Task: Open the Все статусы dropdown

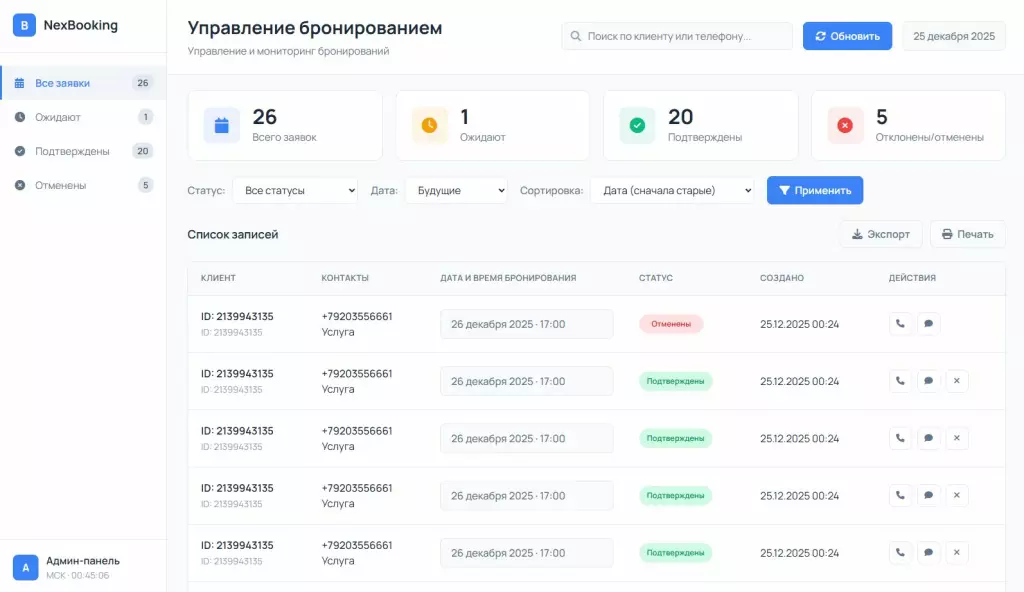Action: 295,190
